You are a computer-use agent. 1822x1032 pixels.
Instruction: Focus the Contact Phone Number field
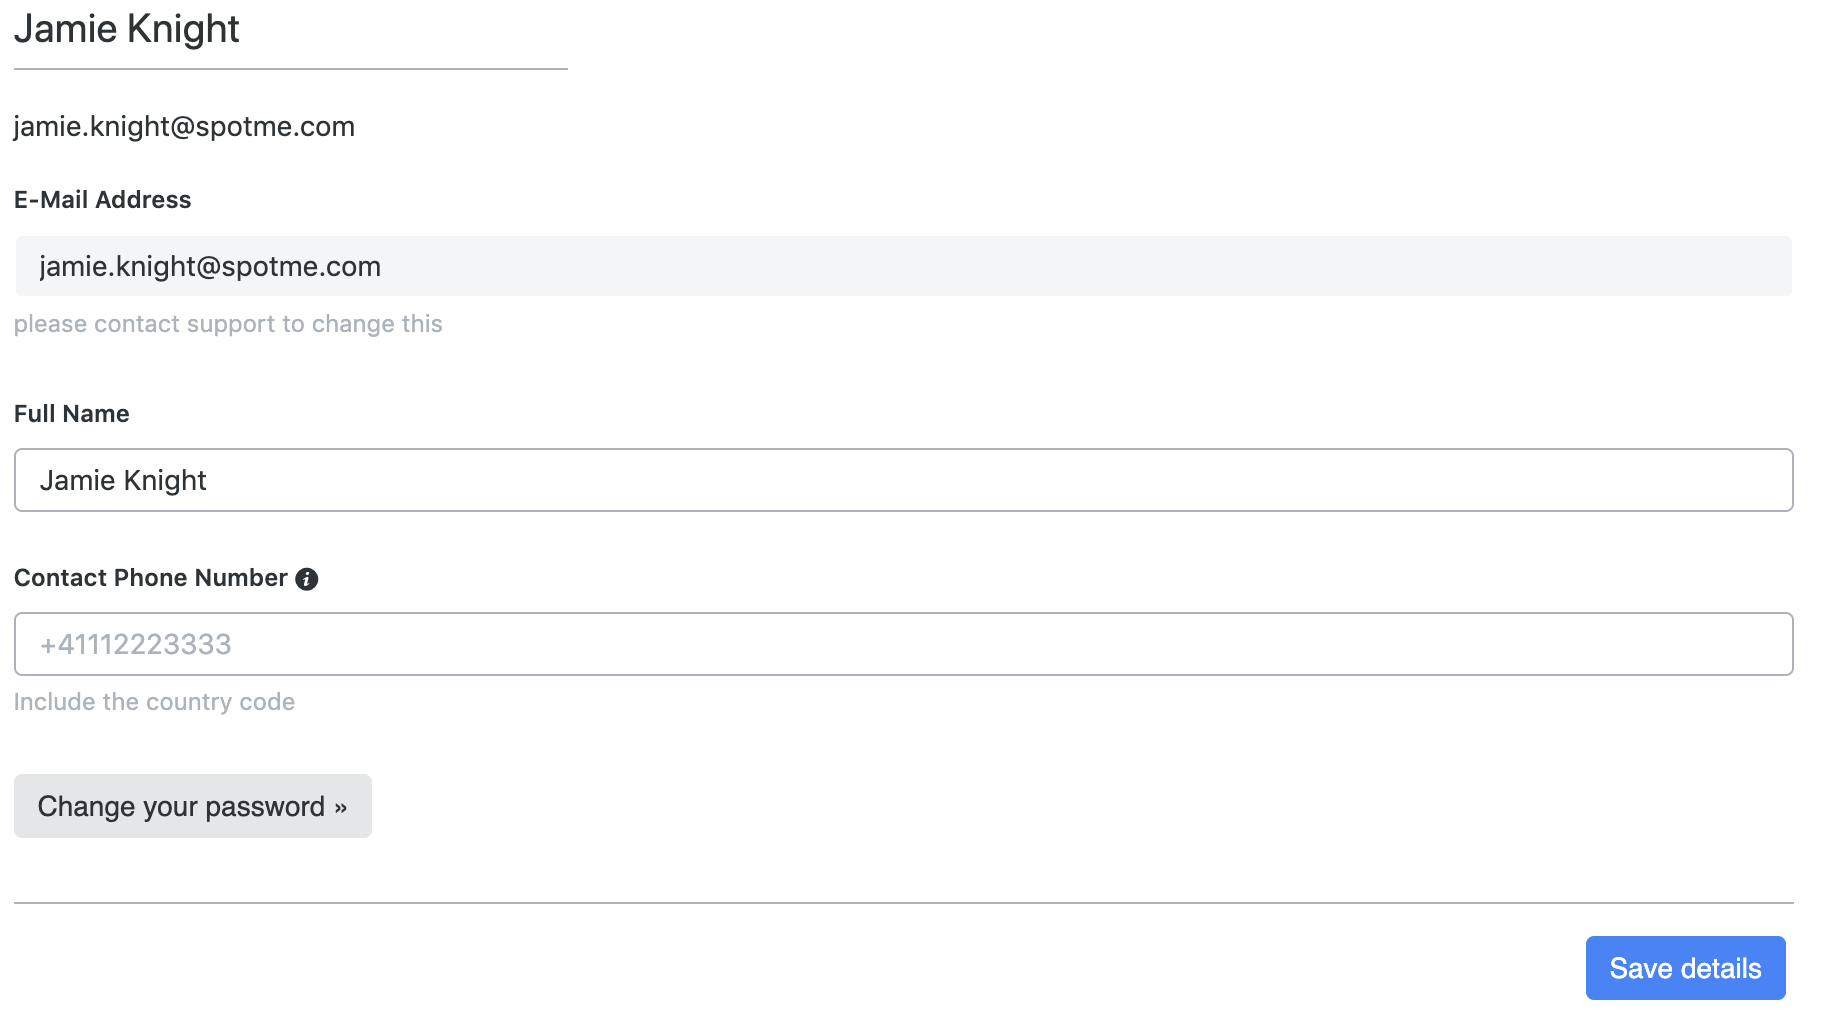coord(904,644)
